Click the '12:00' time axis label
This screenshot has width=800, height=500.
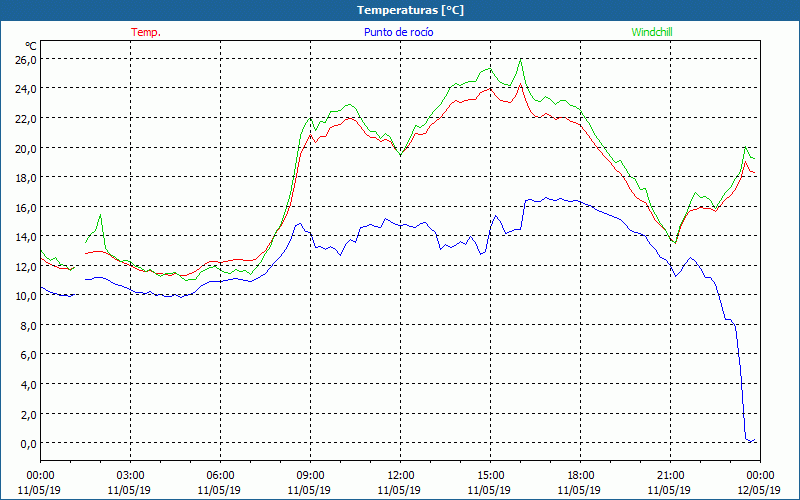click(x=401, y=475)
